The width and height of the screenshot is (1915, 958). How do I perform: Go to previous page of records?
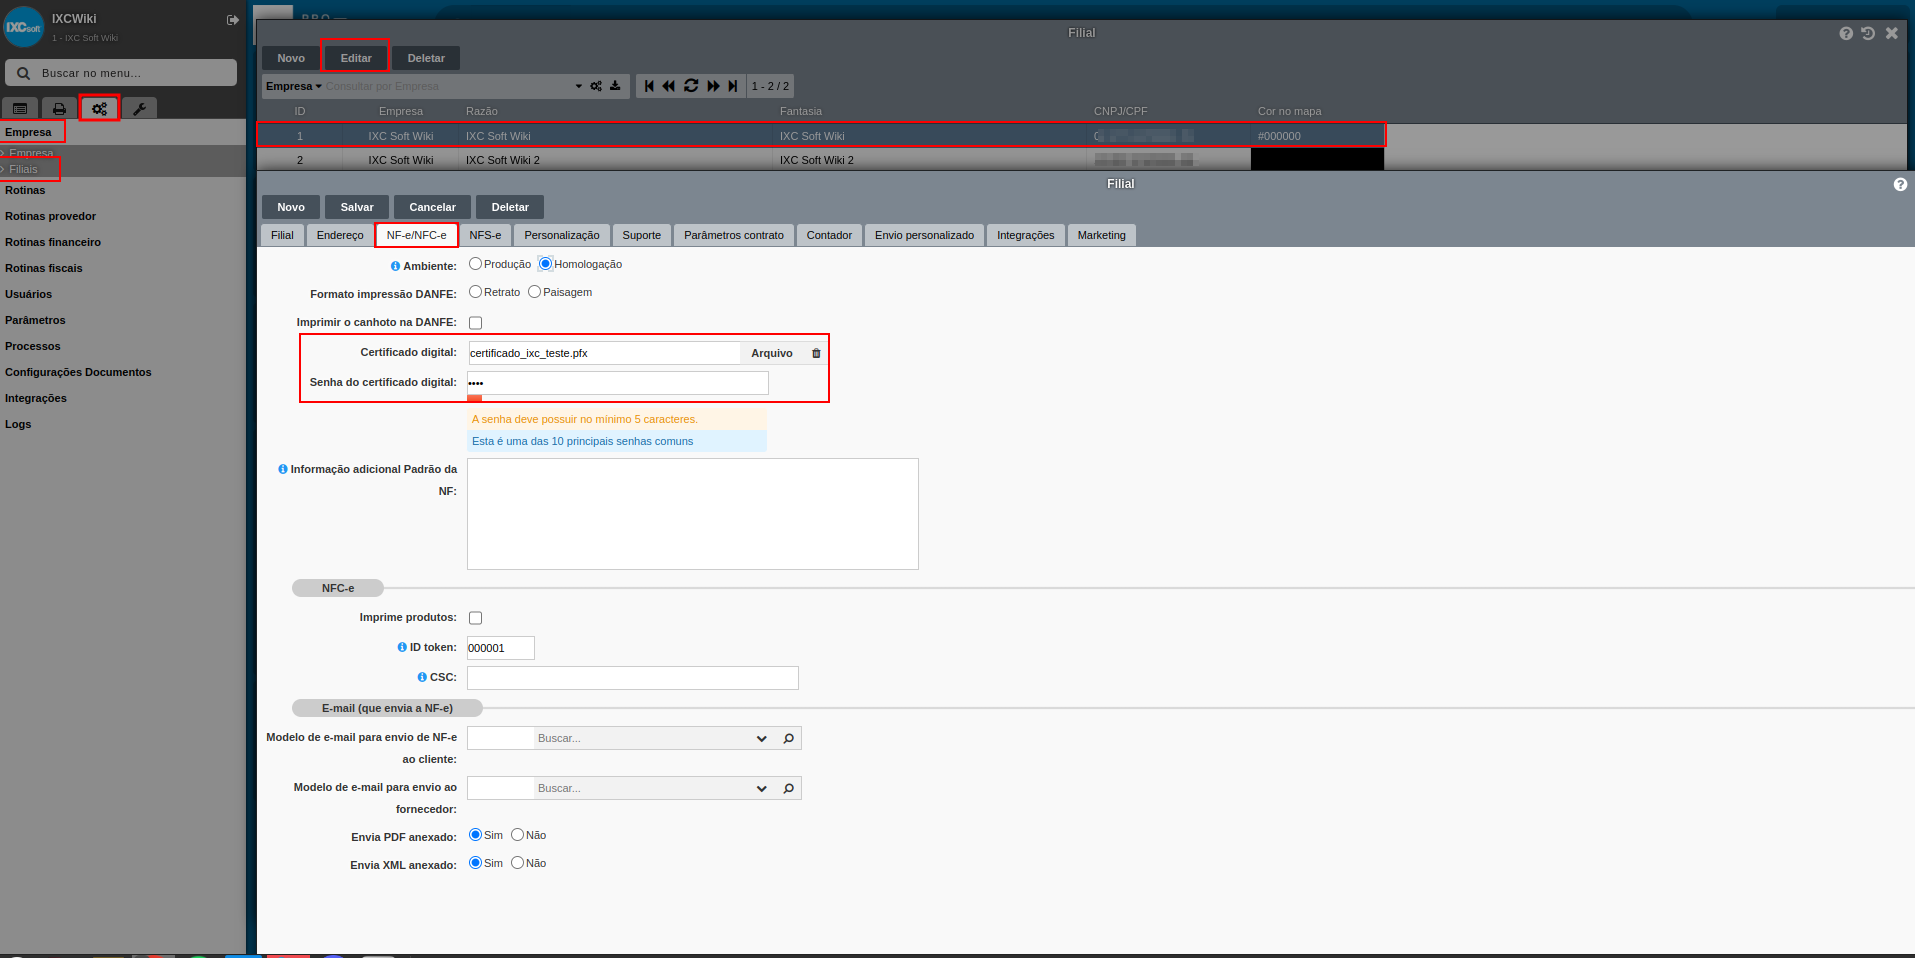[x=669, y=86]
